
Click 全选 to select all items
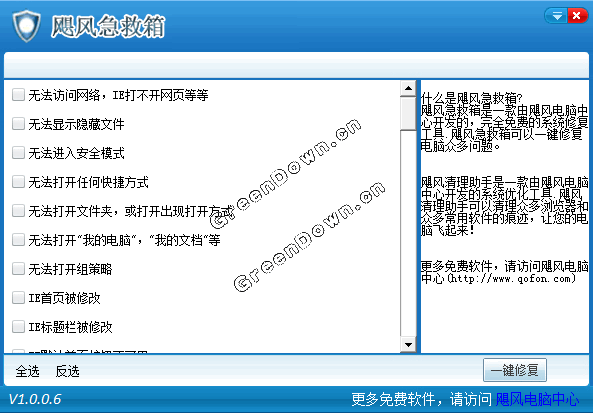tap(27, 371)
